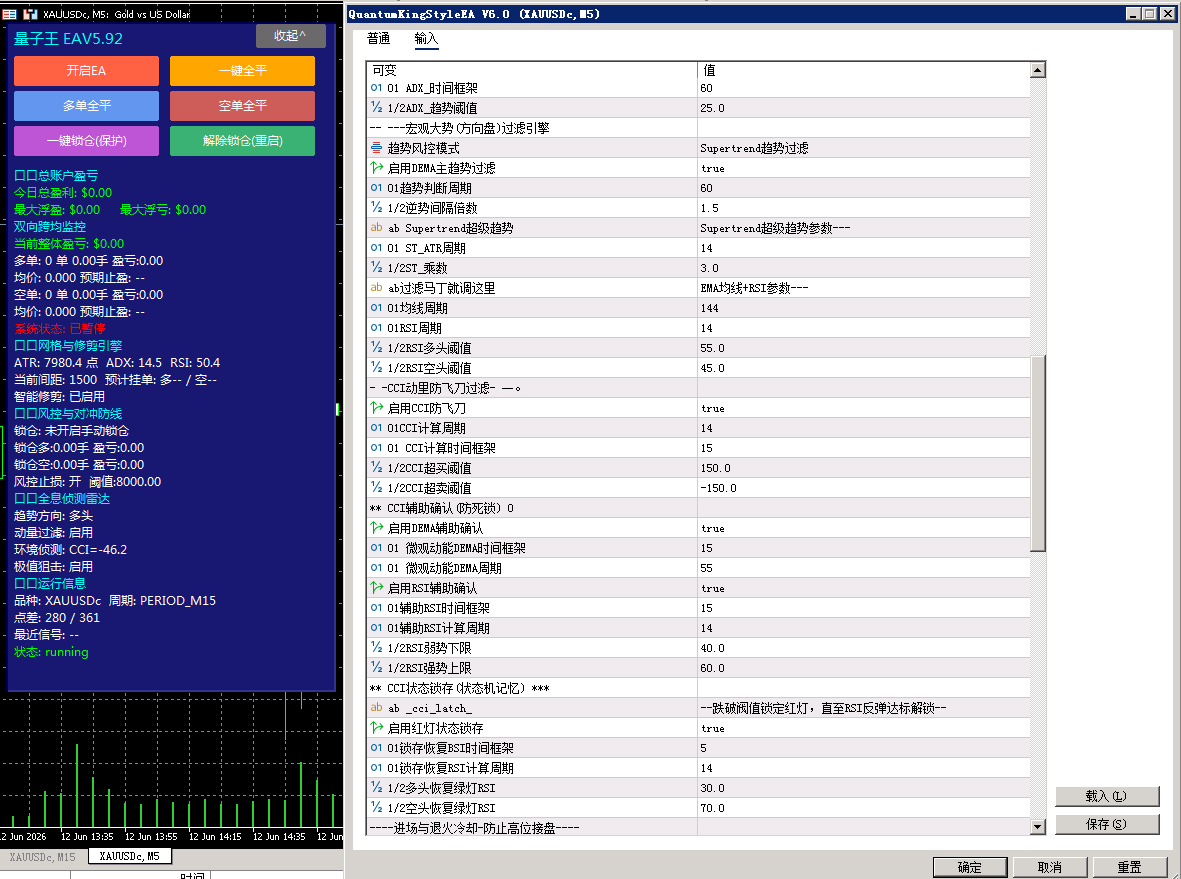Click the parameter list scroll down arrow

pos(1037,826)
